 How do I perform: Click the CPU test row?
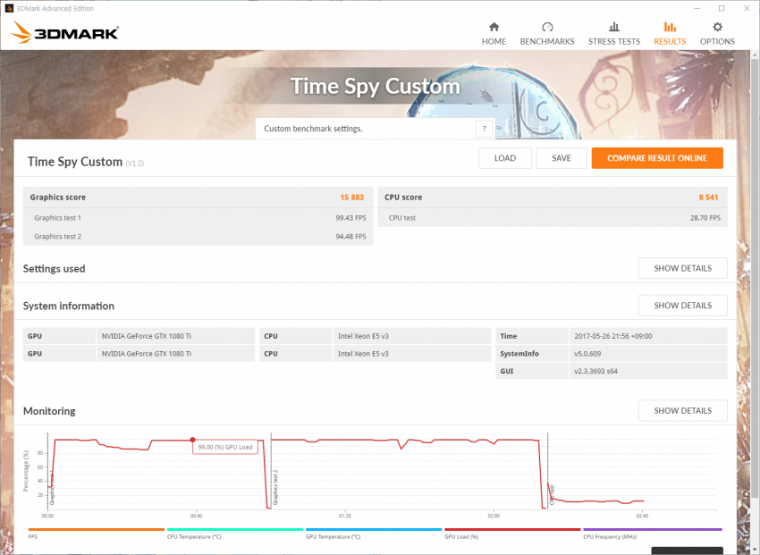click(553, 218)
